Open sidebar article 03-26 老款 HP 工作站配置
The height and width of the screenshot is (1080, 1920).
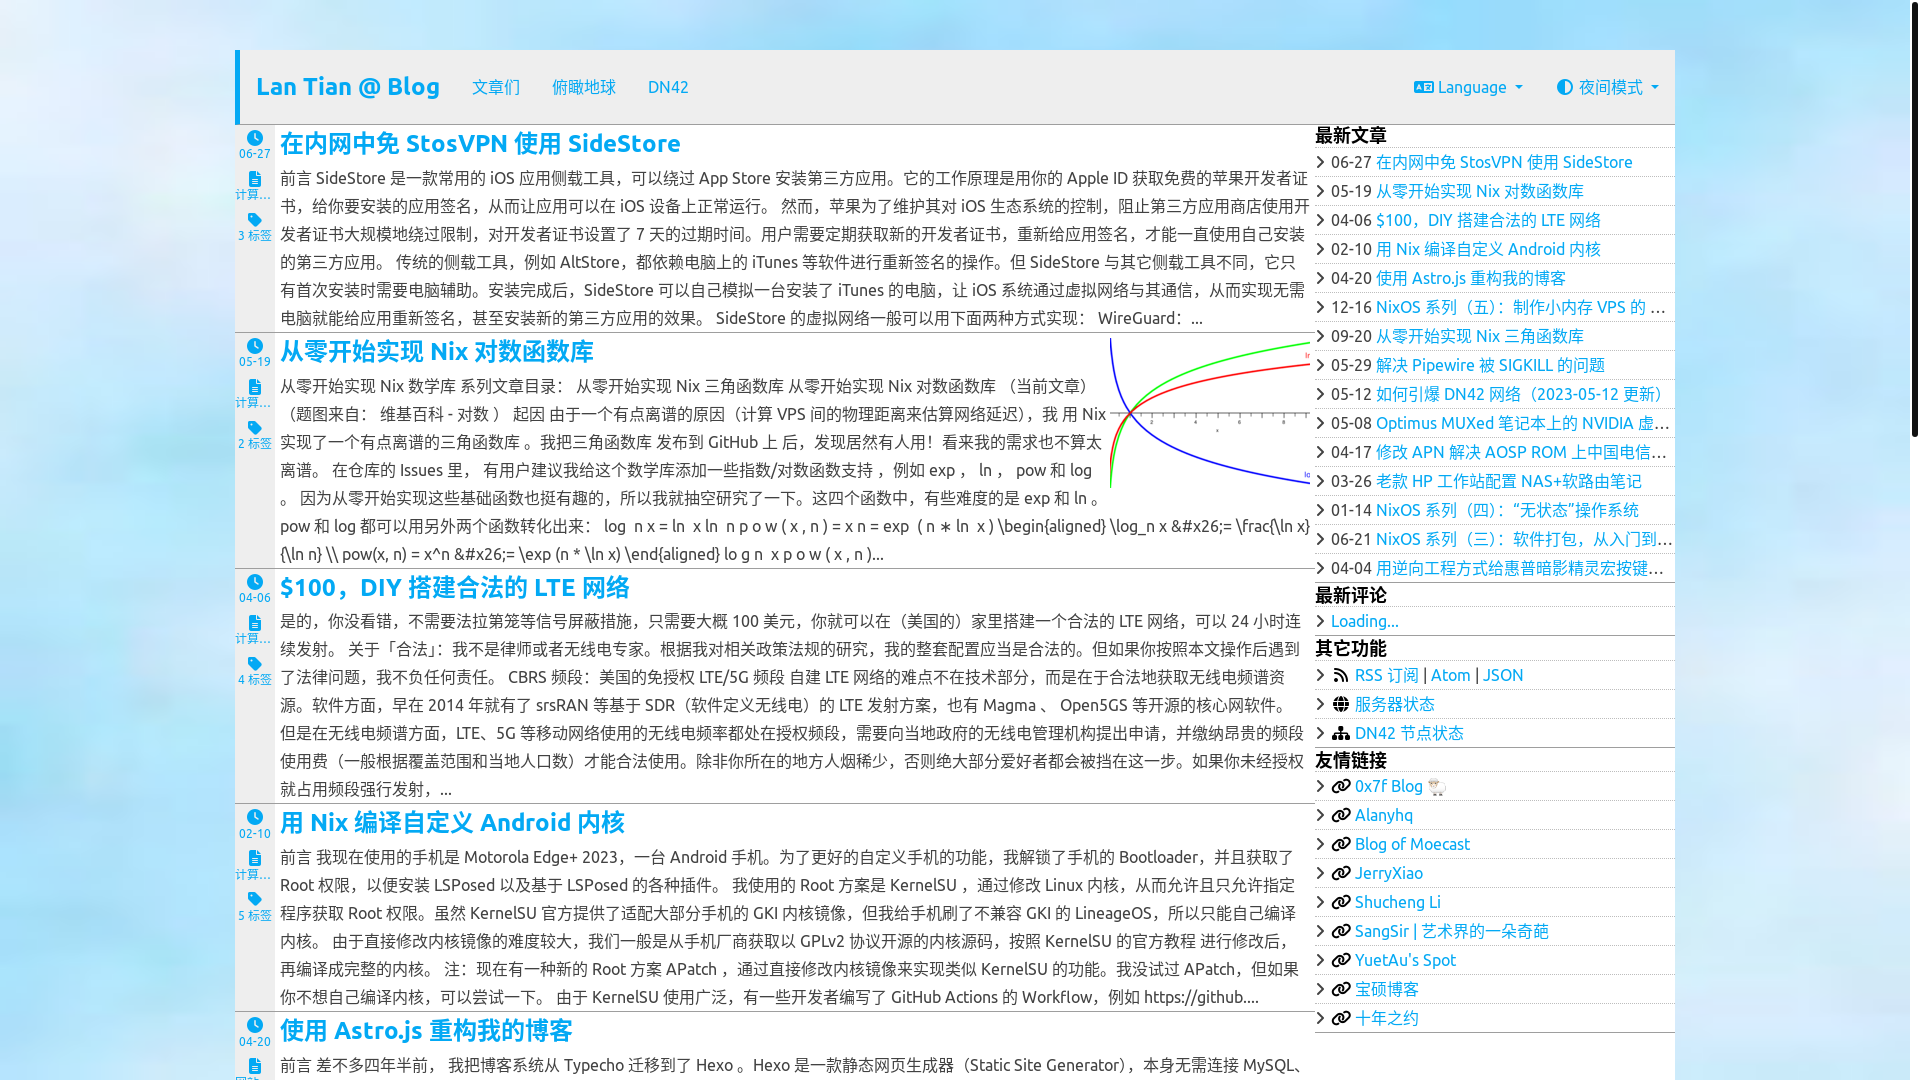pyautogui.click(x=1509, y=482)
